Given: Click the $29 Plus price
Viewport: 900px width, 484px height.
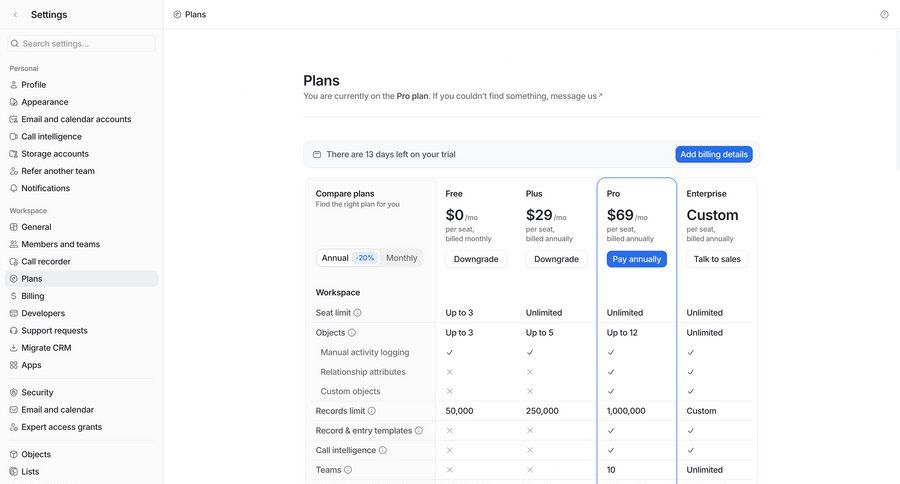Looking at the screenshot, I should point(539,215).
